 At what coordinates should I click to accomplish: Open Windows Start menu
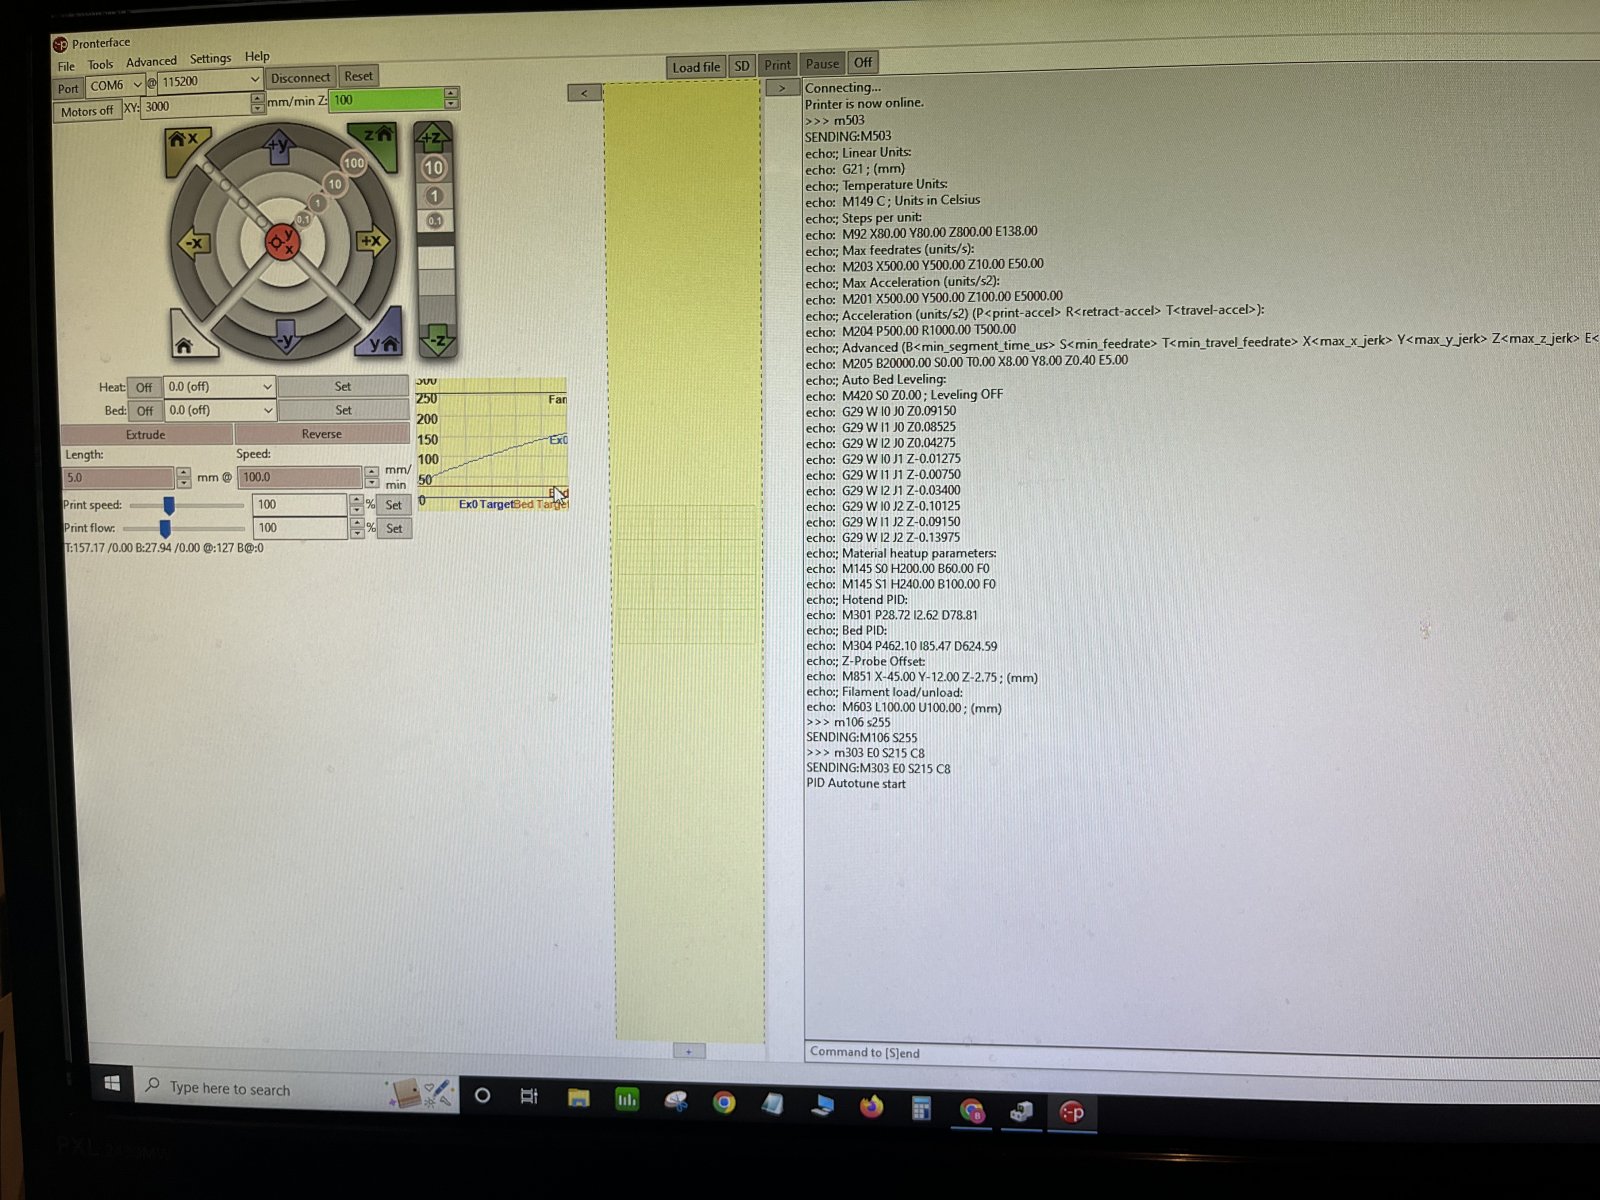click(112, 1084)
